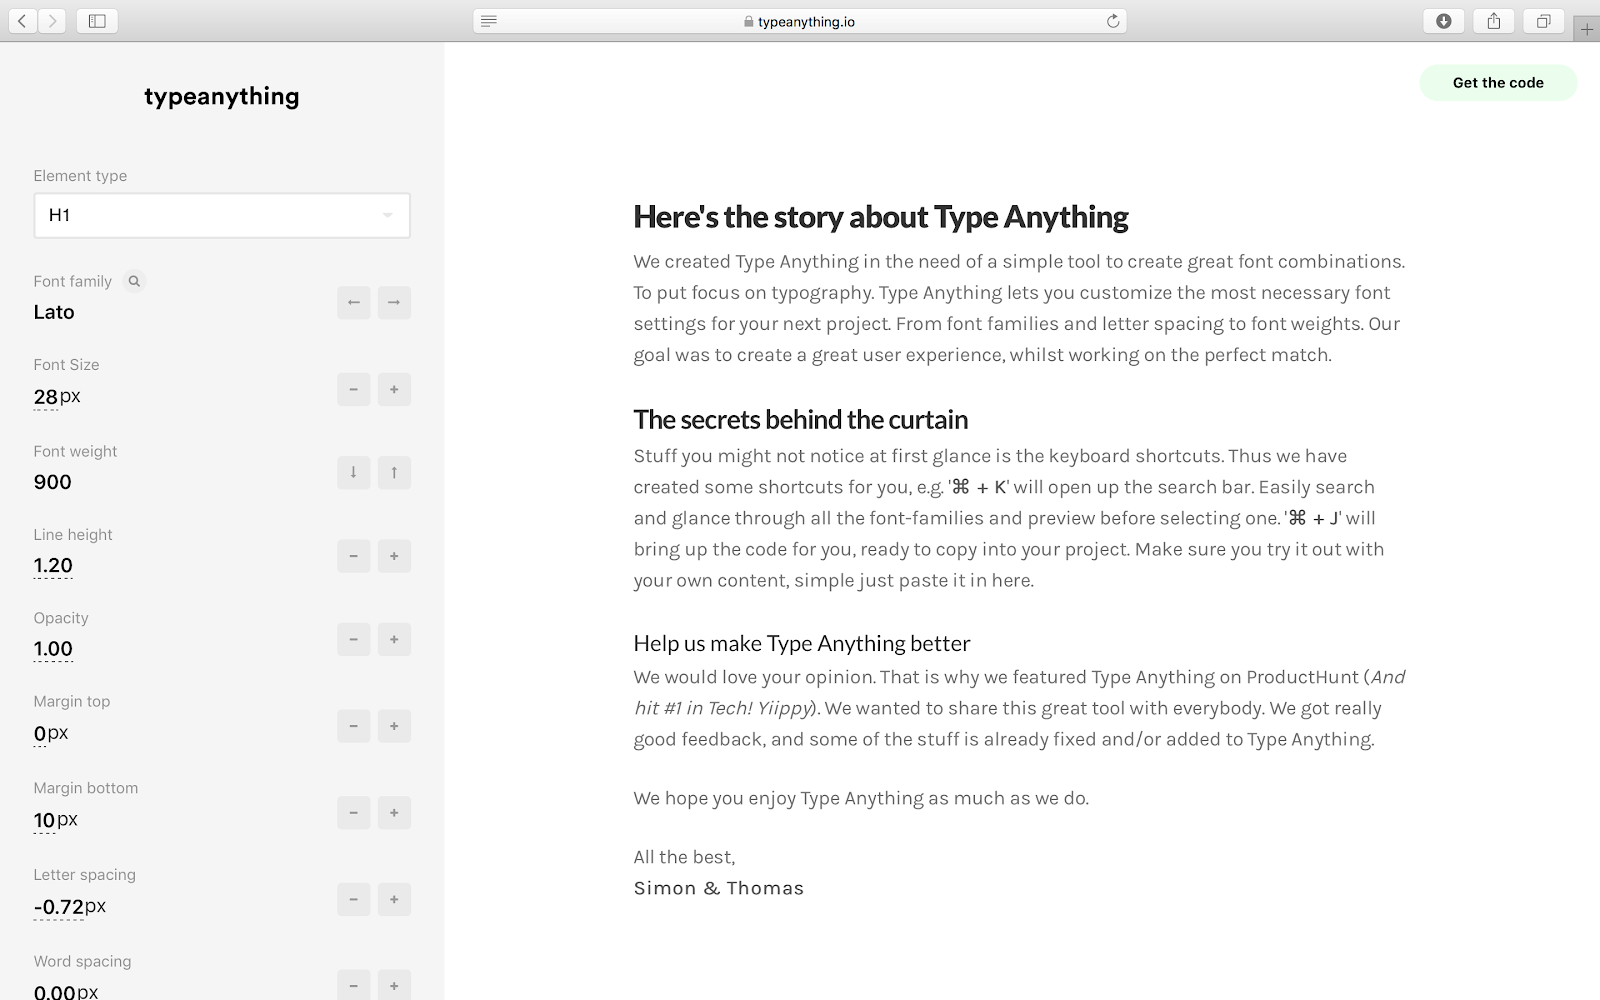Click the typeanything.io address bar
1600x1000 pixels.
coord(800,21)
